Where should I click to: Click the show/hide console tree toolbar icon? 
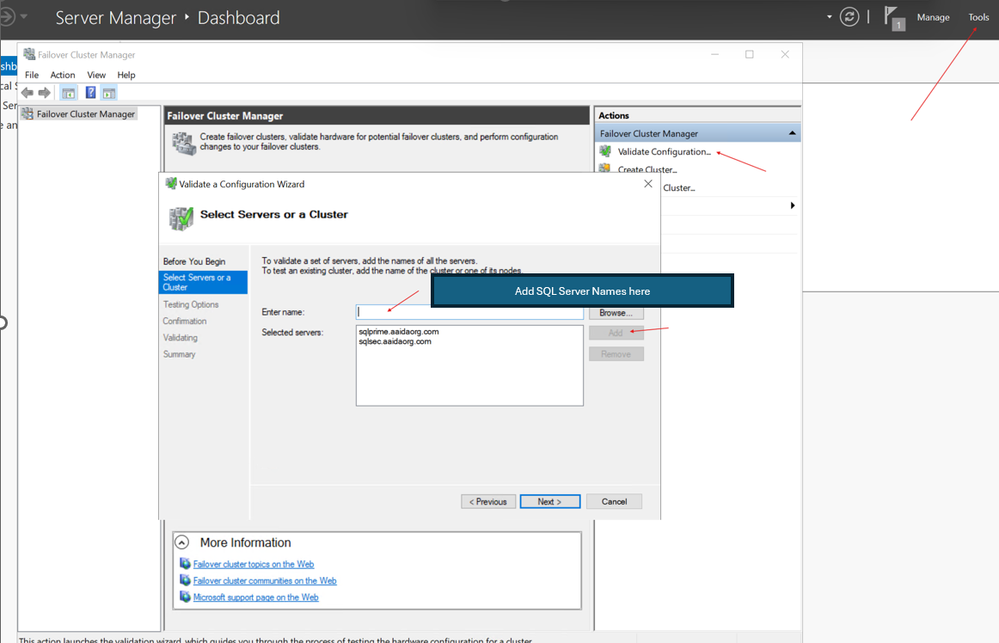(68, 93)
